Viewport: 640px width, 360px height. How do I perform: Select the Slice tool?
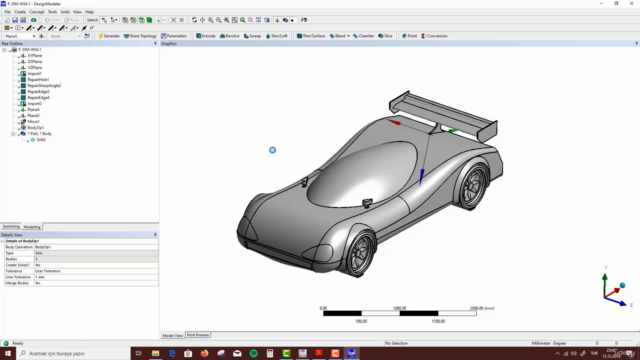pyautogui.click(x=385, y=36)
